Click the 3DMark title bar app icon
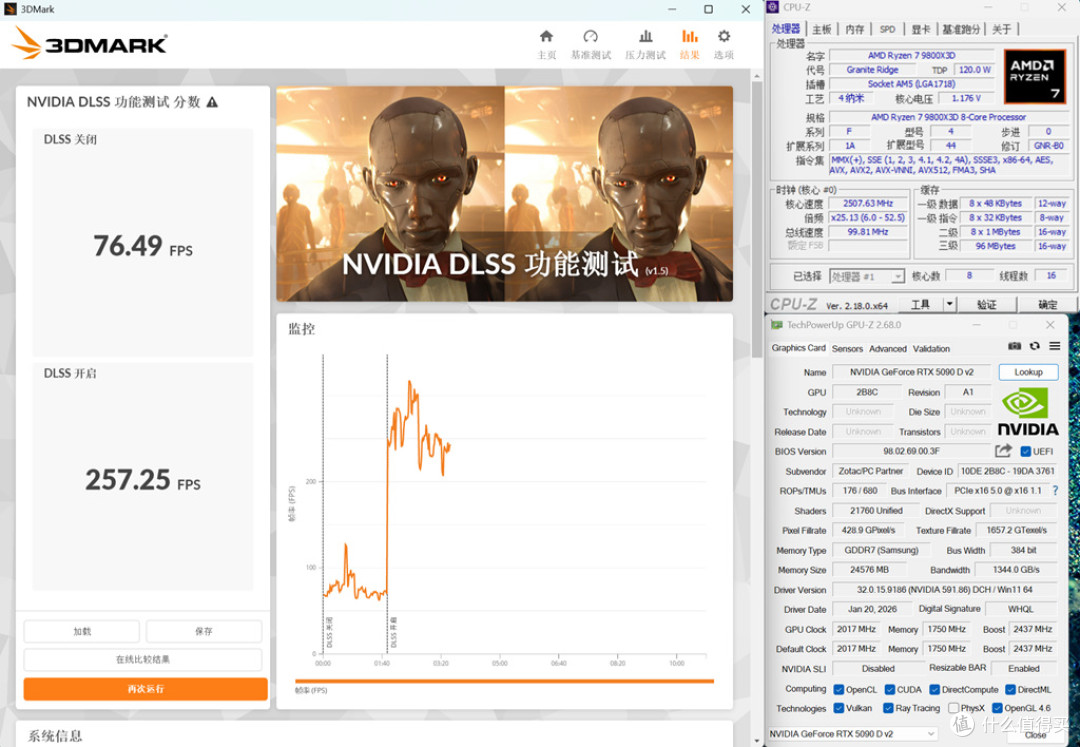1080x747 pixels. pyautogui.click(x=10, y=9)
